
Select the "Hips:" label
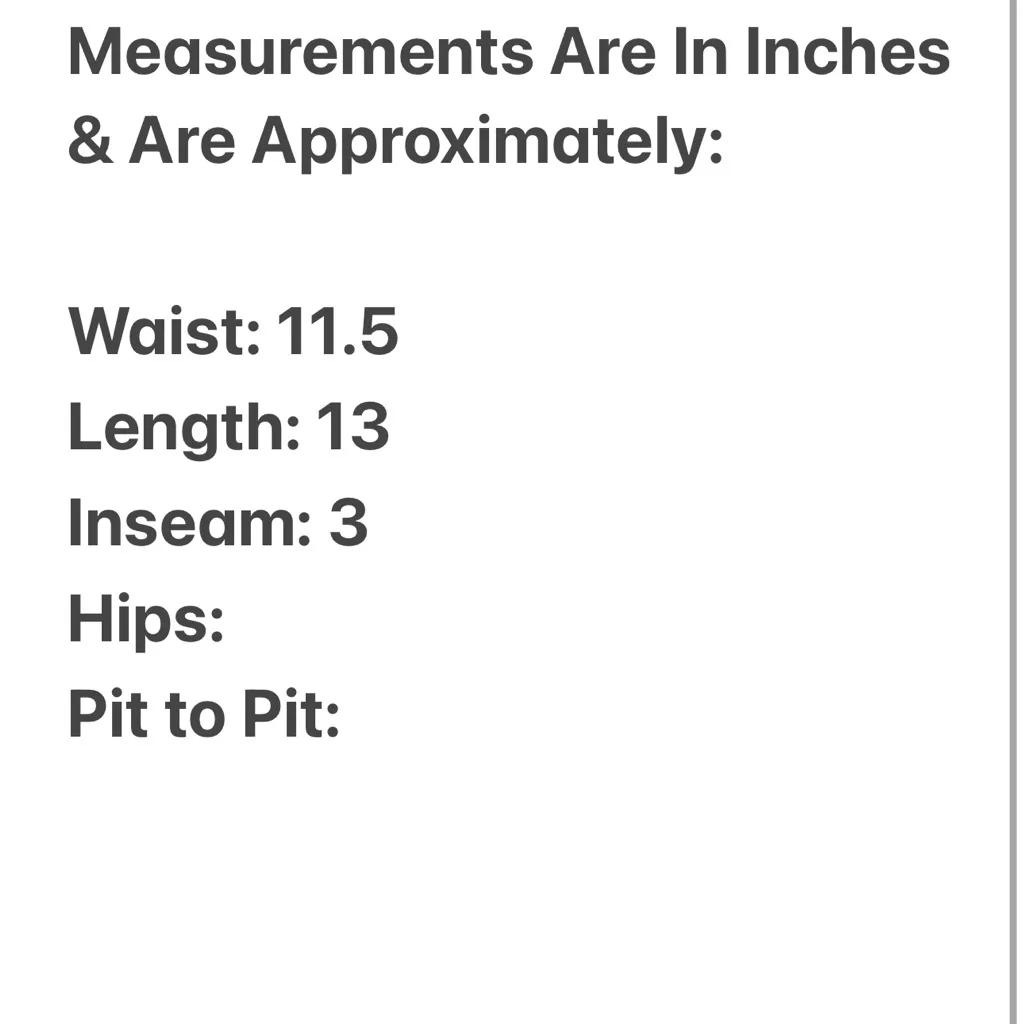click(x=146, y=620)
